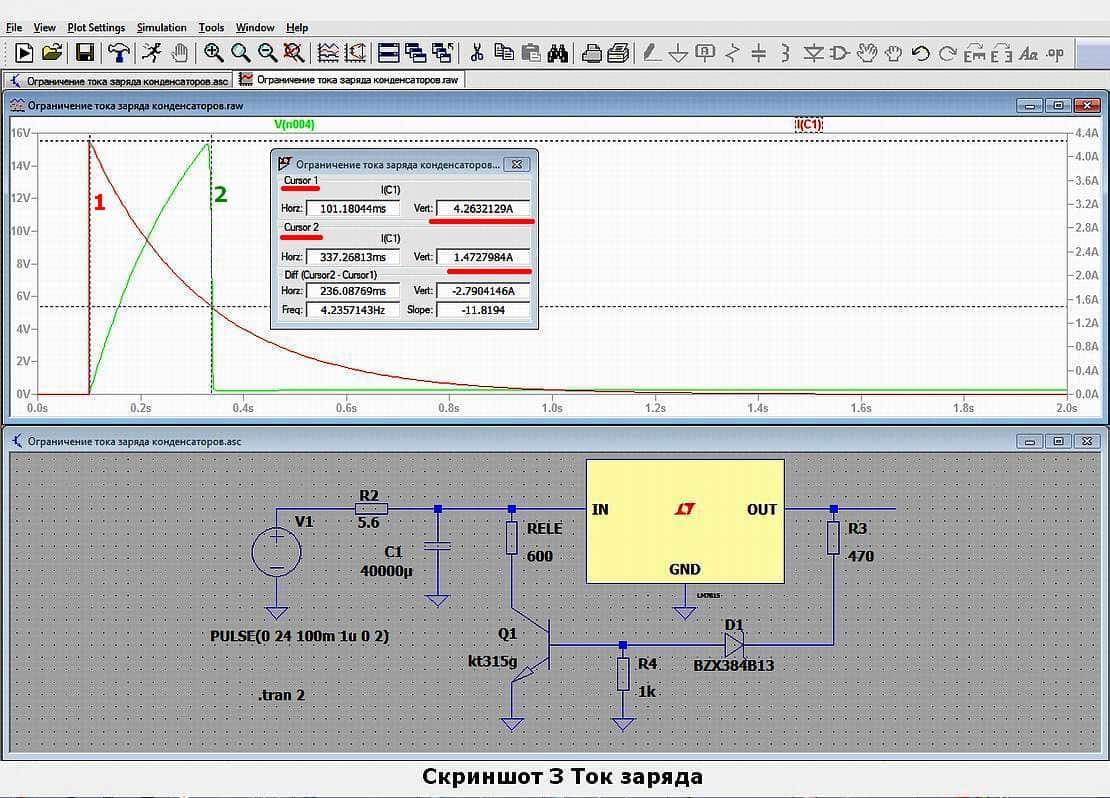The width and height of the screenshot is (1110, 798).
Task: Click the Halt simulation hand icon
Action: tap(181, 52)
